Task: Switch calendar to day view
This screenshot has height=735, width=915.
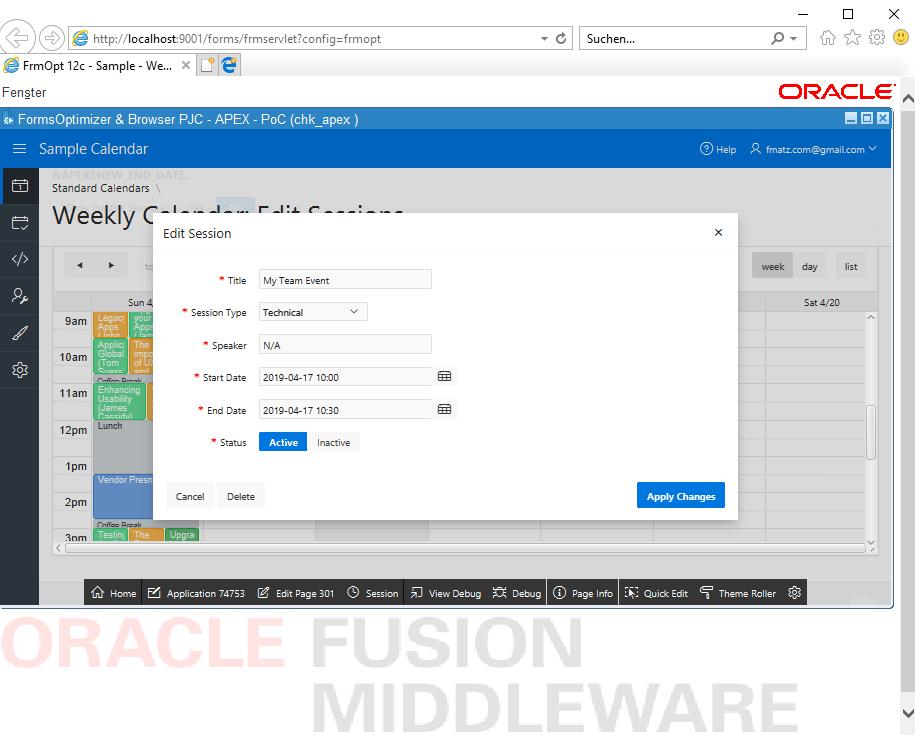Action: (809, 267)
